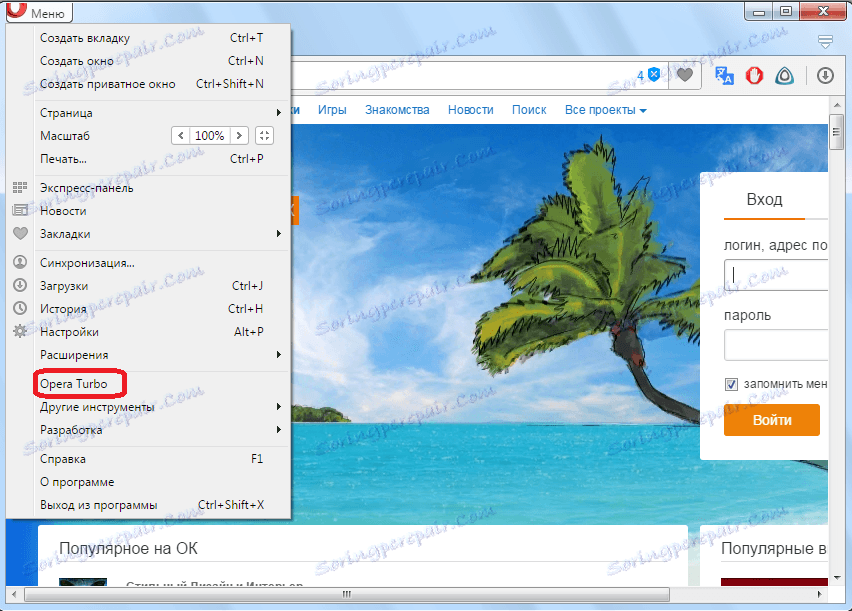
Task: Click the profile icon beside Синхронизация
Action: pyautogui.click(x=20, y=262)
